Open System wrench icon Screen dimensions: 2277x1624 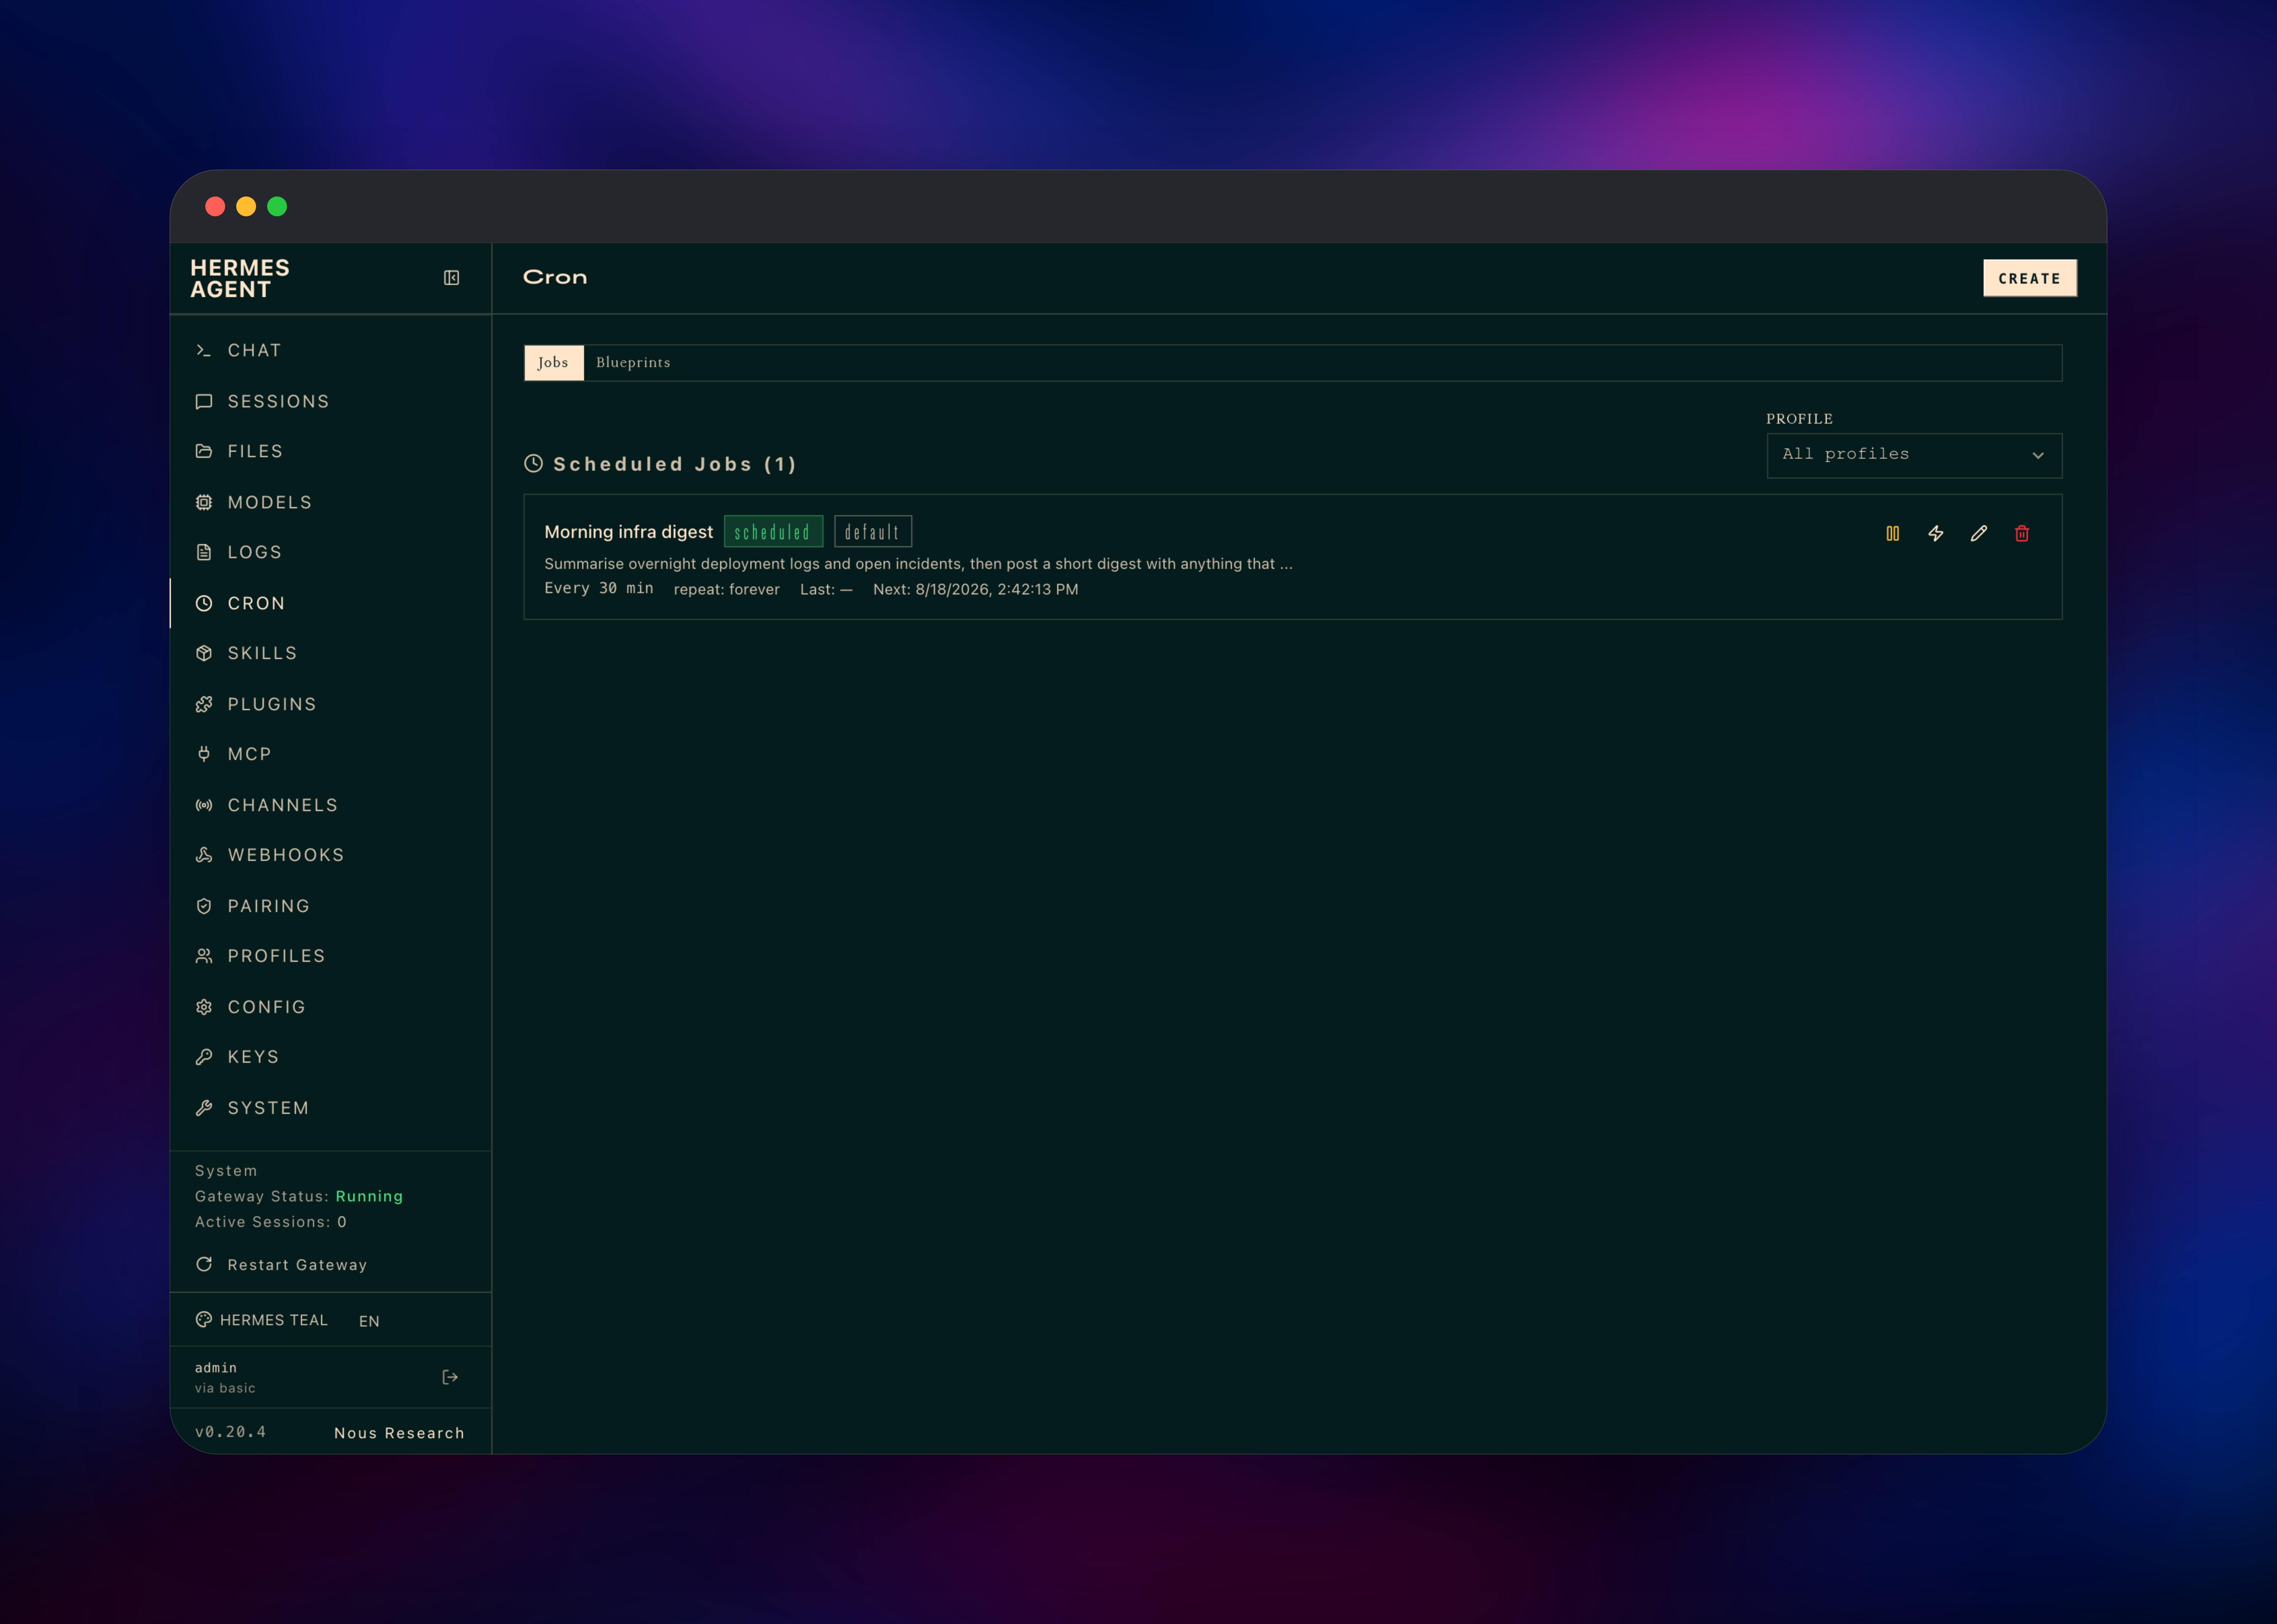[x=204, y=1108]
